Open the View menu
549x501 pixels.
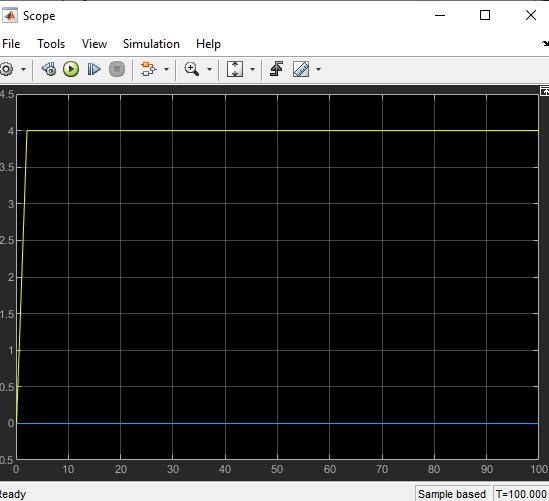tap(94, 44)
